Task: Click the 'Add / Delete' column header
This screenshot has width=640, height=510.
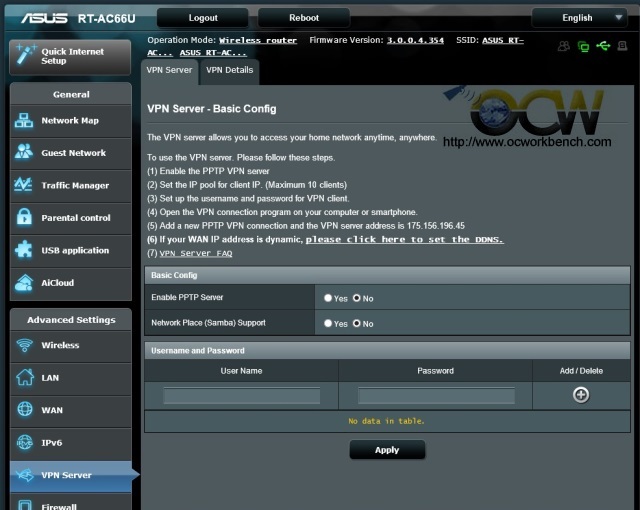Action: pyautogui.click(x=581, y=371)
